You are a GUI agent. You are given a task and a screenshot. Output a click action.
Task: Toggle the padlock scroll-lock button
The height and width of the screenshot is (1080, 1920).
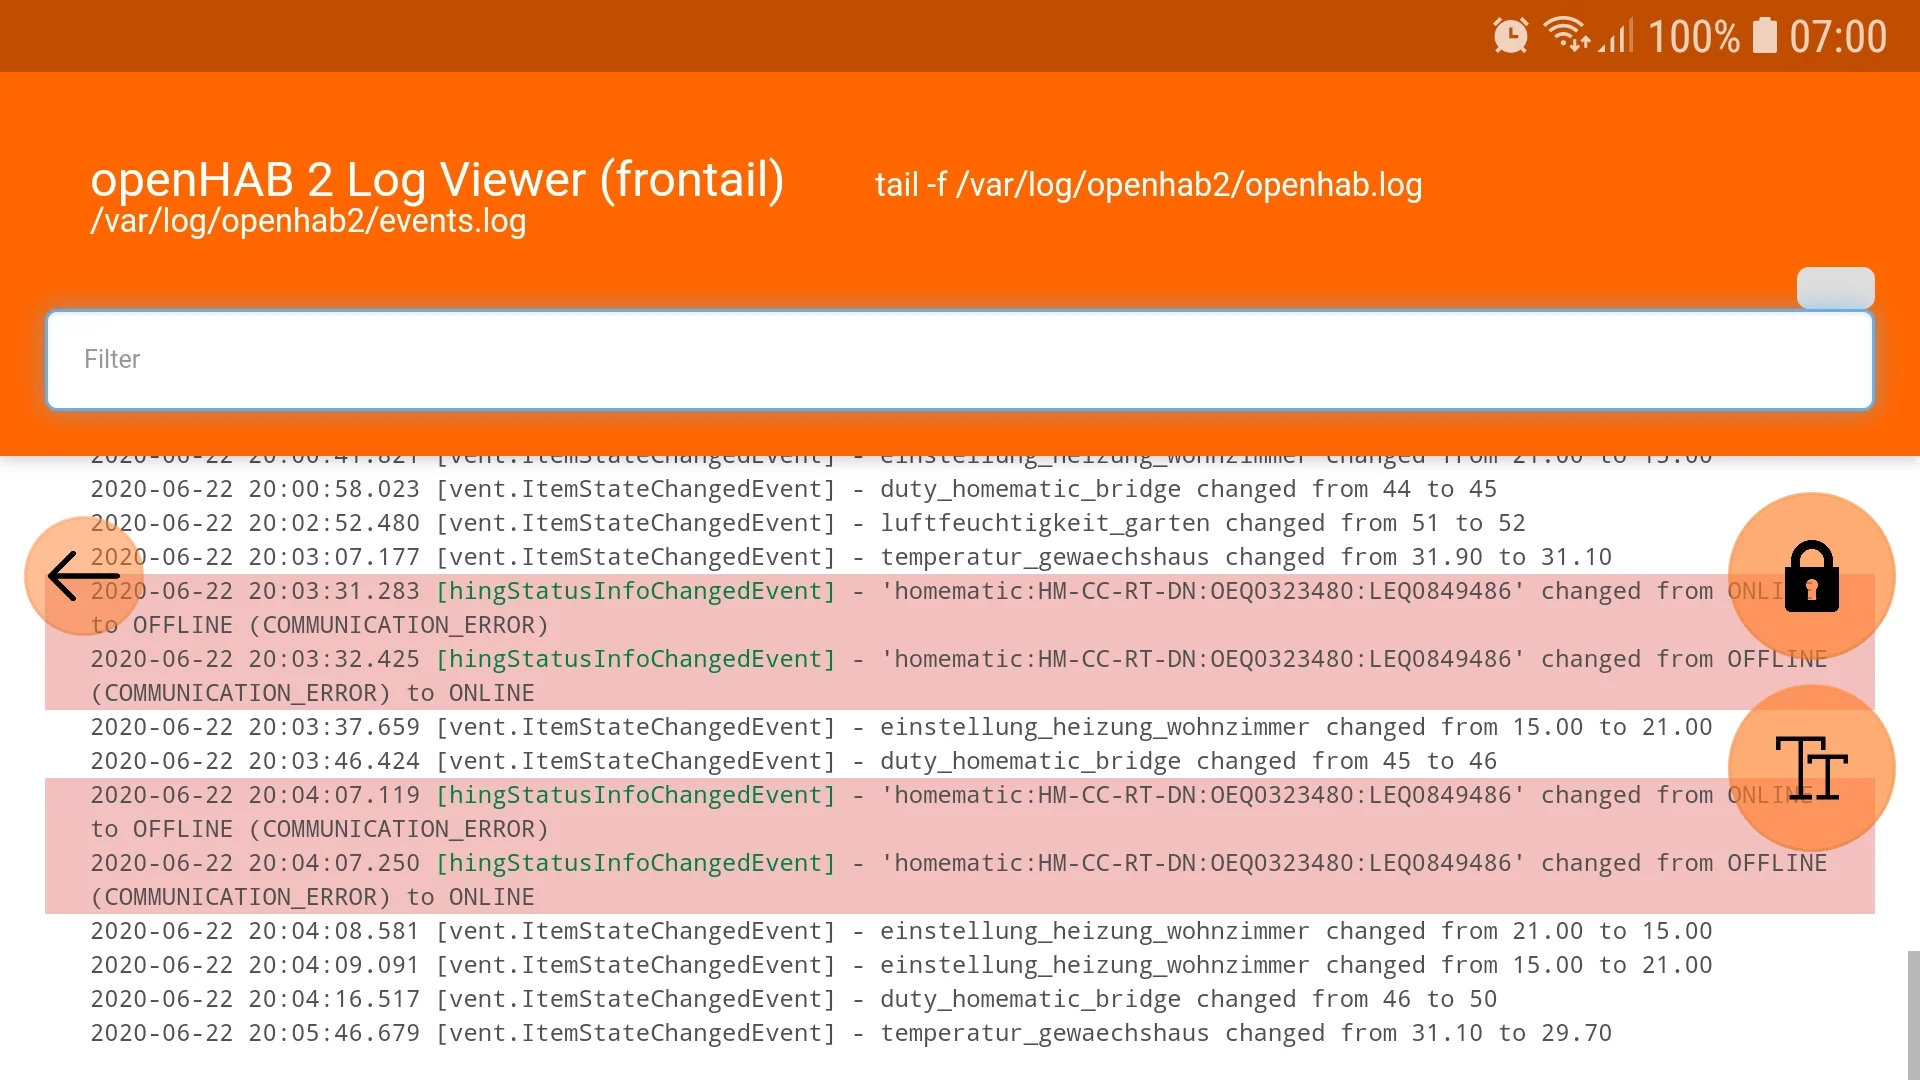pyautogui.click(x=1811, y=576)
